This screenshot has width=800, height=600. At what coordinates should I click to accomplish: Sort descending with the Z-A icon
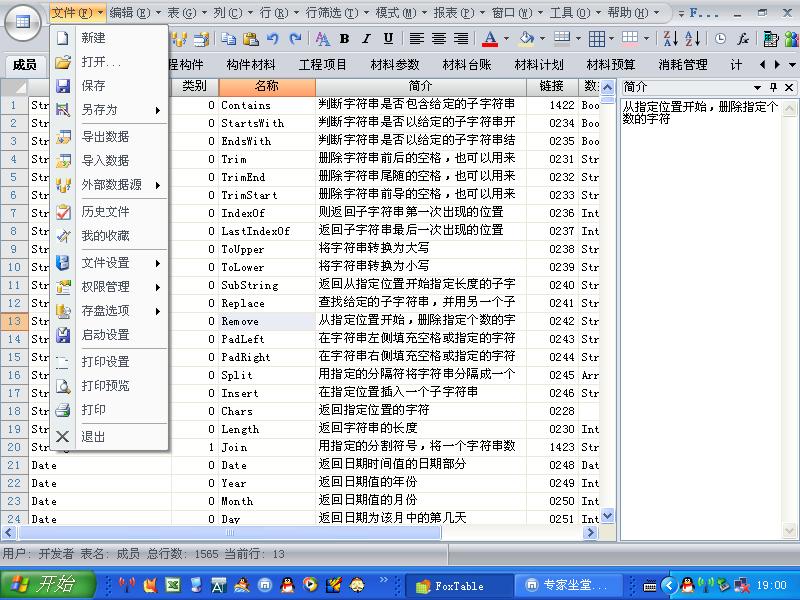pos(670,39)
